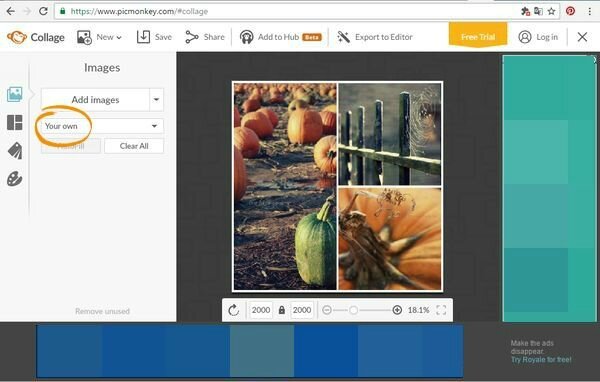This screenshot has height=382, width=600.
Task: Click the 18.1% zoom percentage
Action: [x=418, y=310]
